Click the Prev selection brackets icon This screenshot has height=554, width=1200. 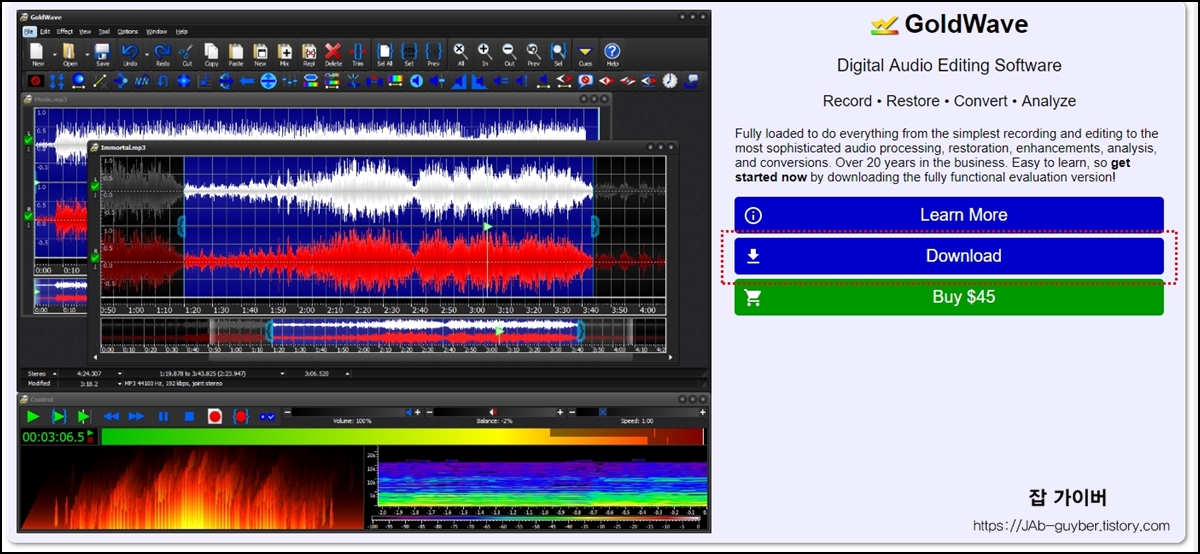(433, 52)
